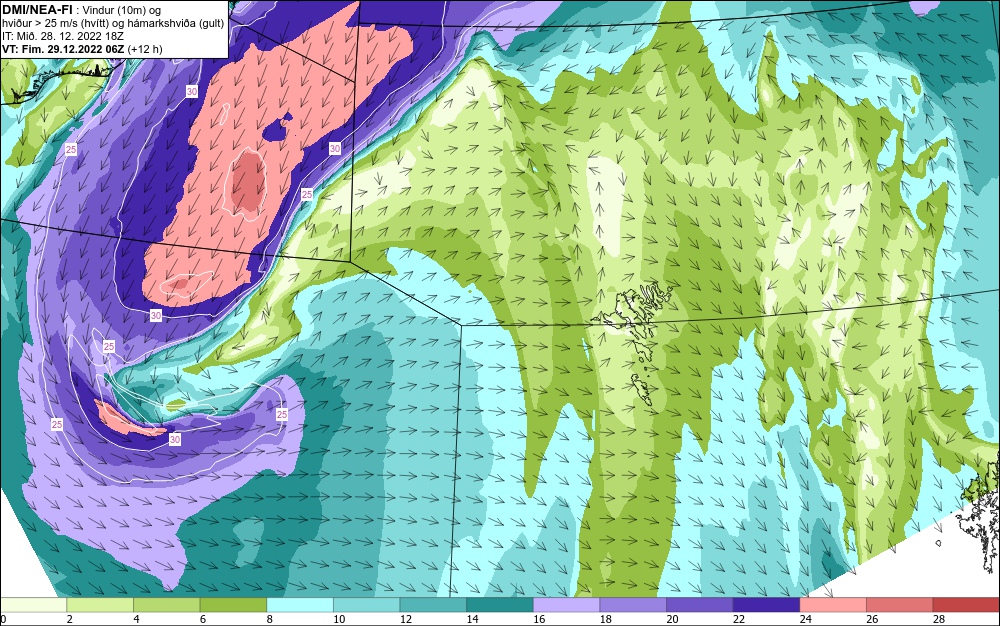1000x626 pixels.
Task: Select the legend scale number 28
Action: (x=939, y=619)
